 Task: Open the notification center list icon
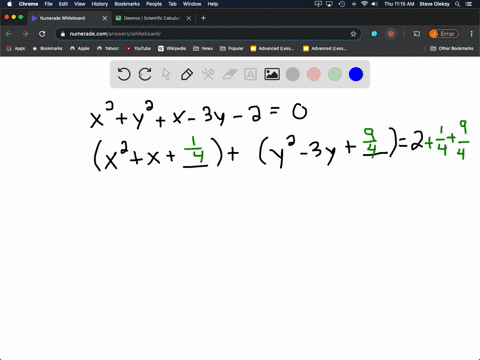470,4
